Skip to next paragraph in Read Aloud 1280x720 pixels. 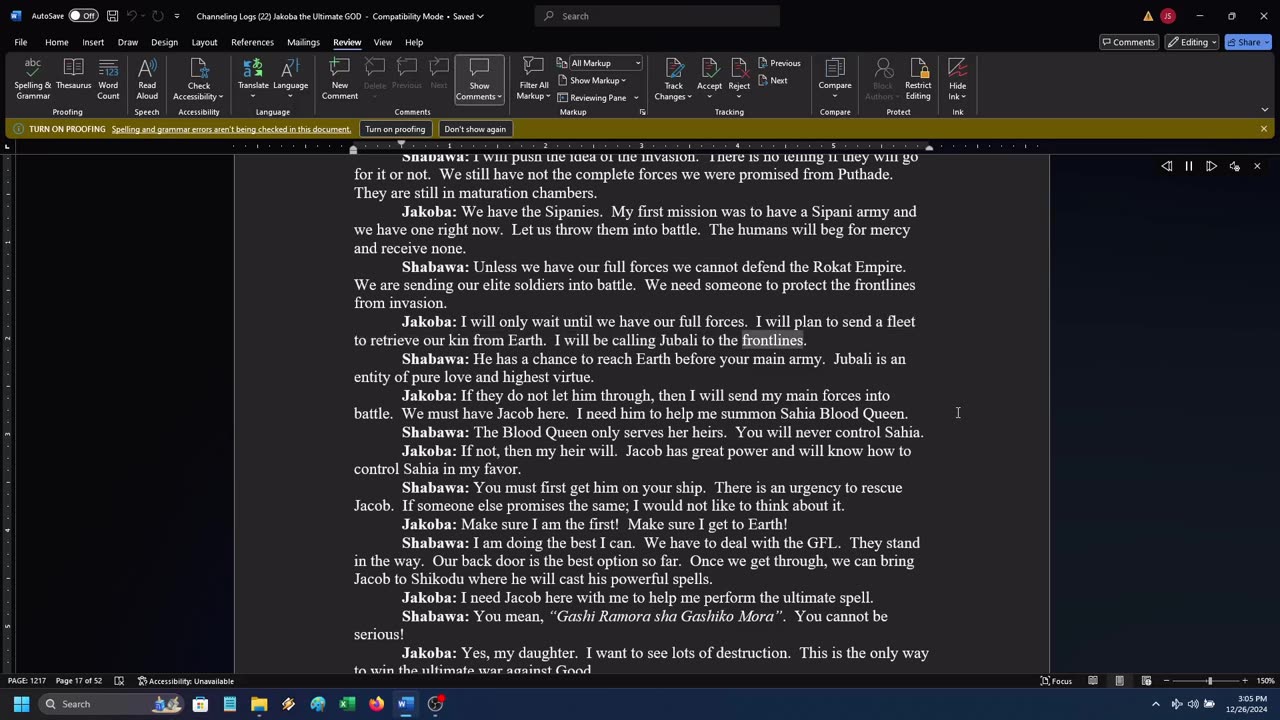[x=1211, y=166]
